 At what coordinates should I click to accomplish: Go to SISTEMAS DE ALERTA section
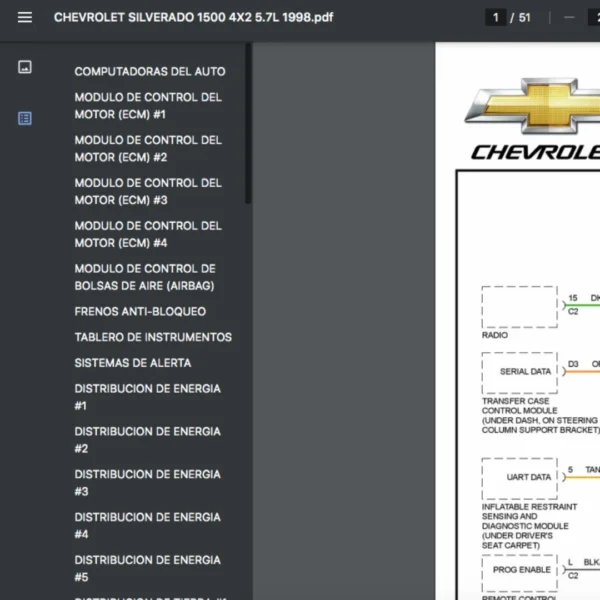pyautogui.click(x=133, y=363)
